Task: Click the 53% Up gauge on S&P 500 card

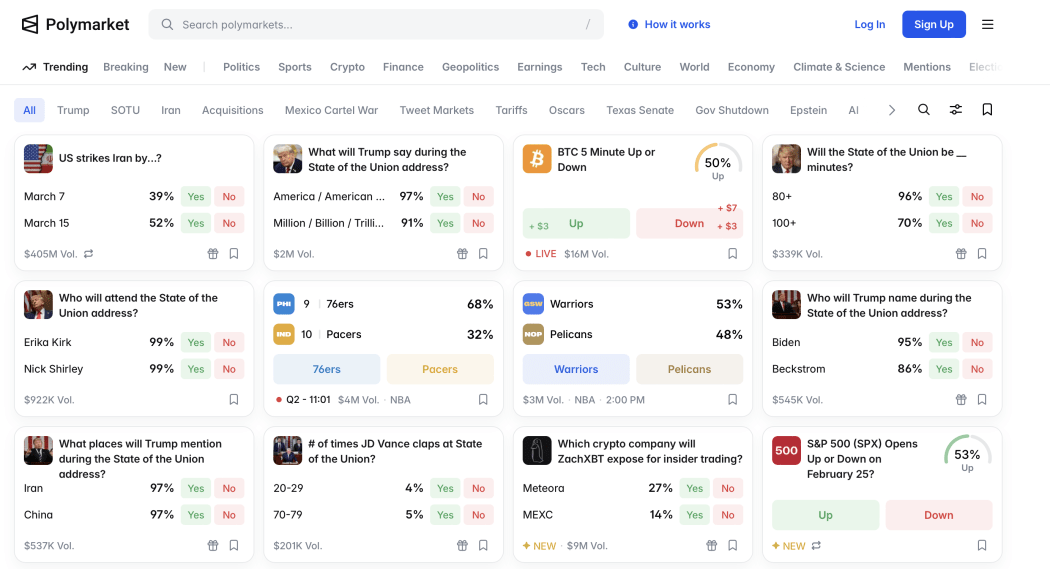Action: pyautogui.click(x=967, y=455)
